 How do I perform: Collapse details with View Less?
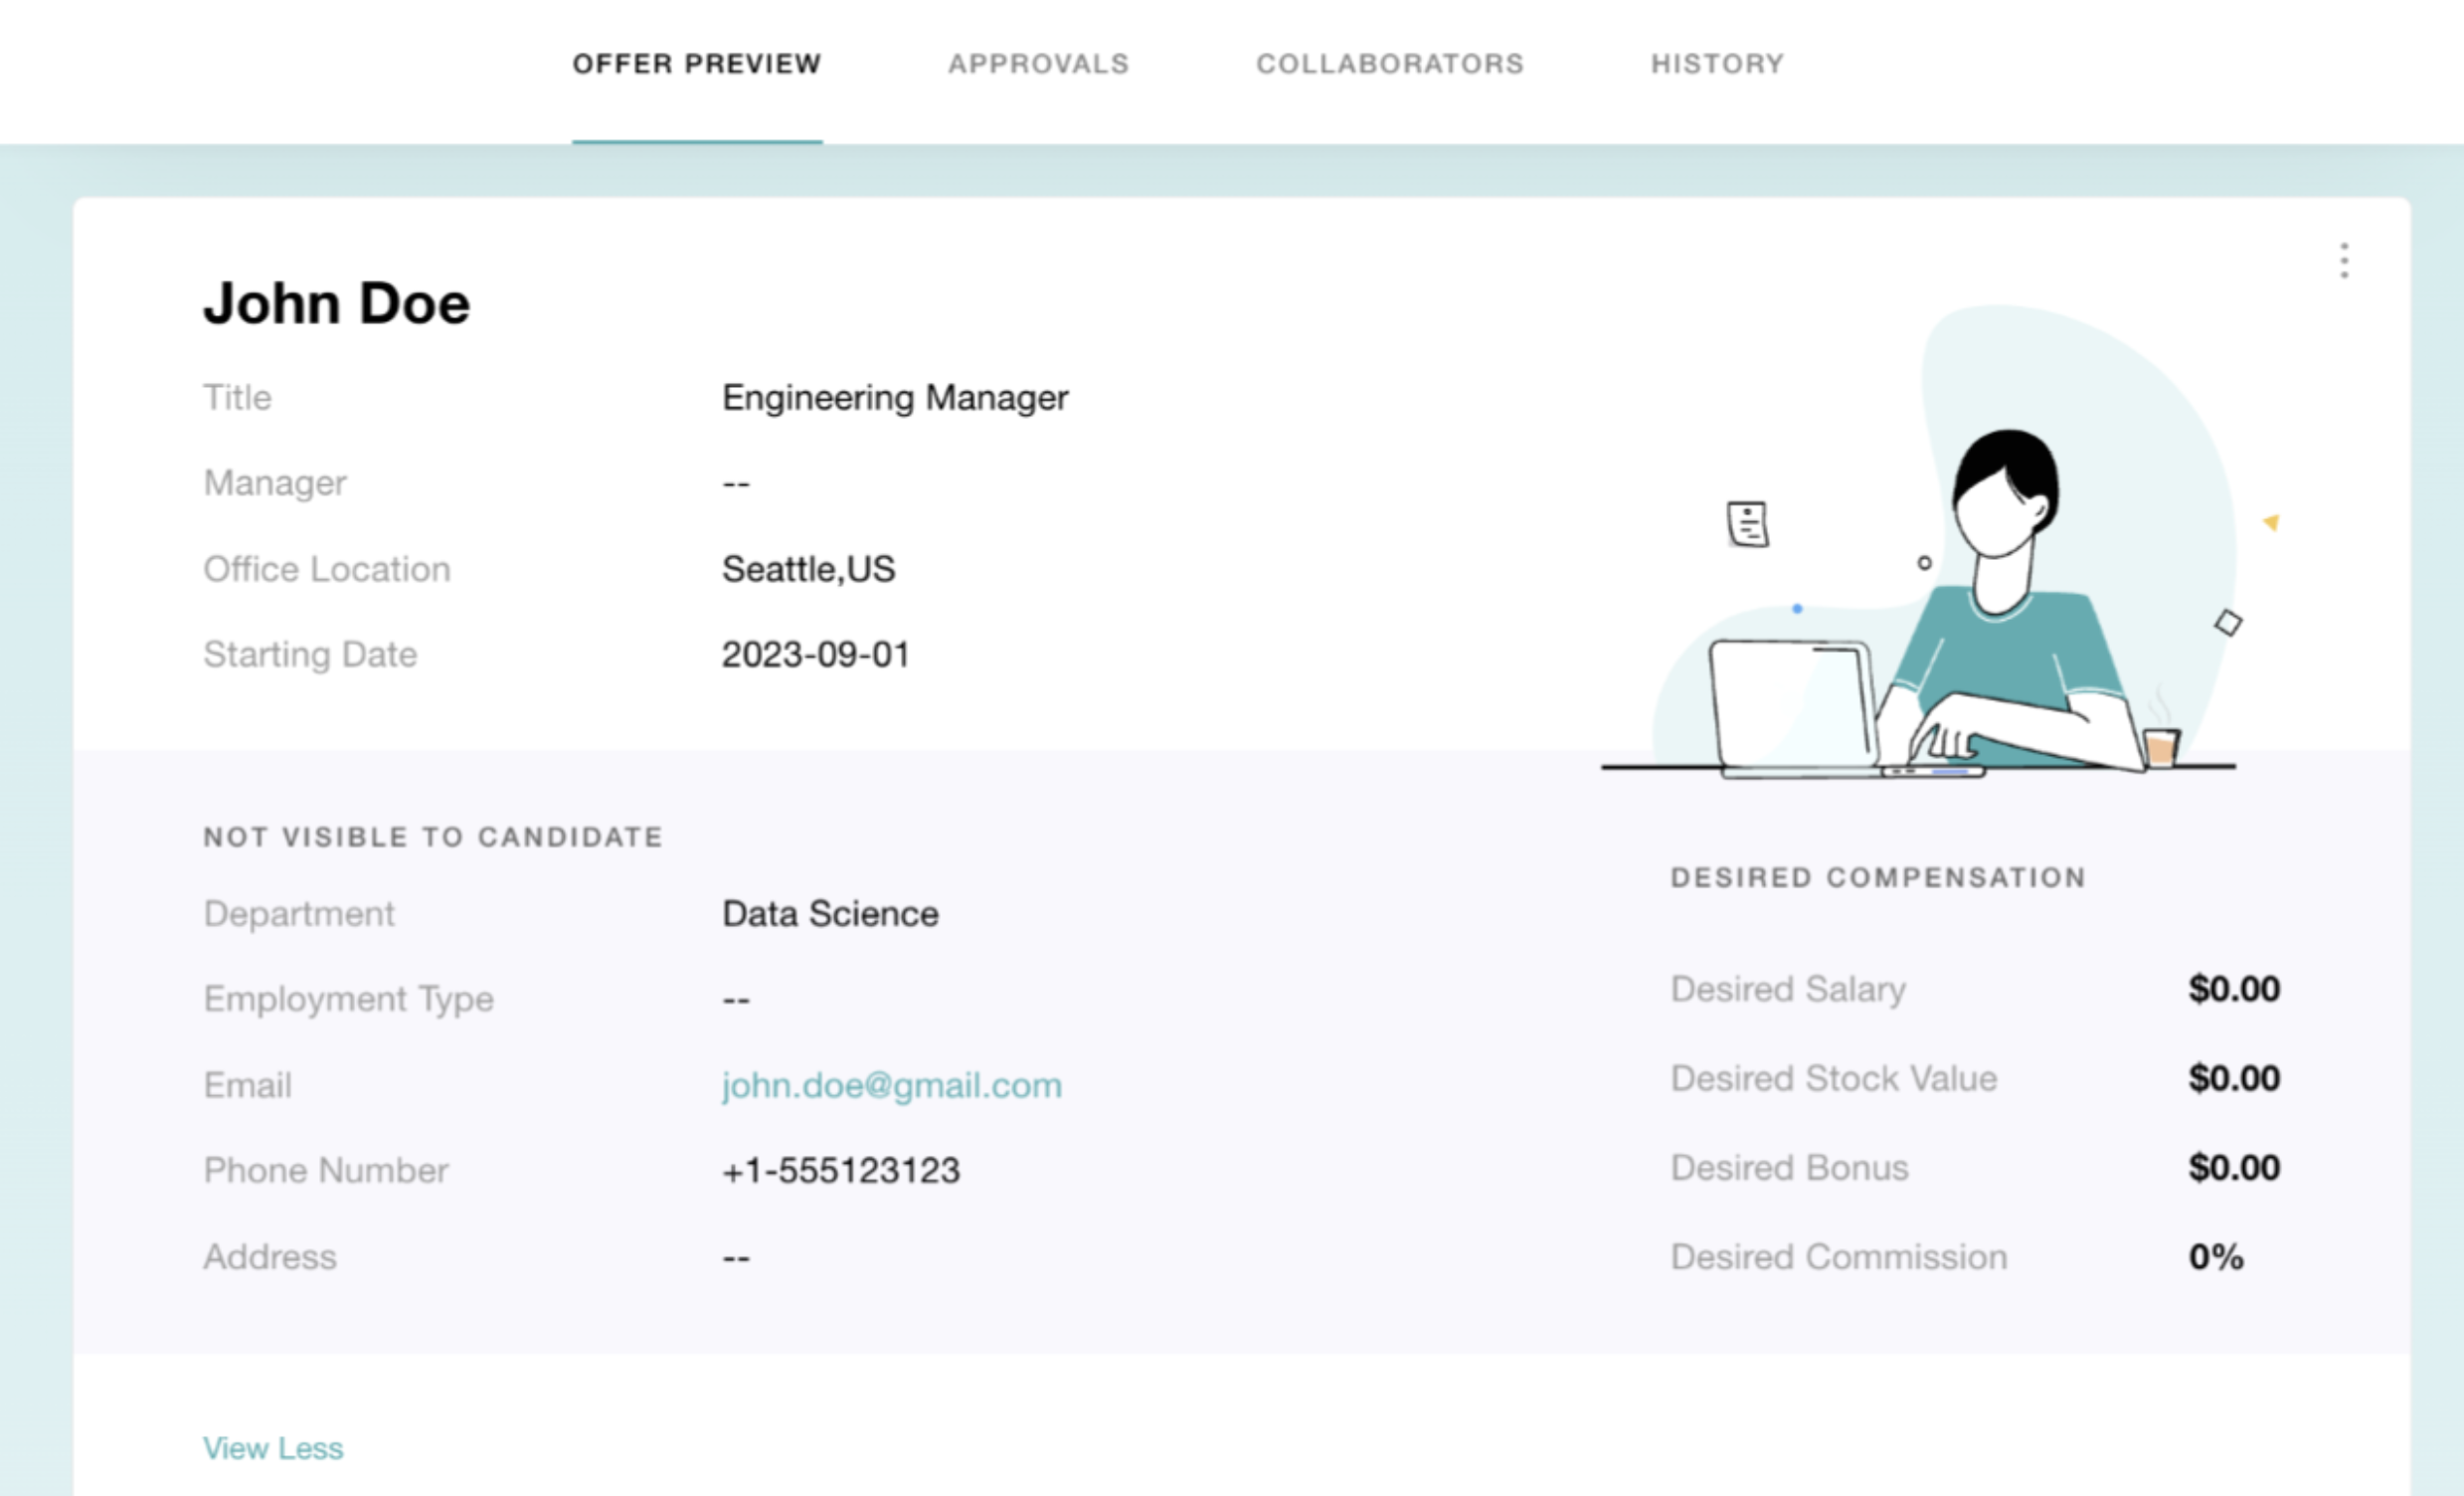click(273, 1448)
